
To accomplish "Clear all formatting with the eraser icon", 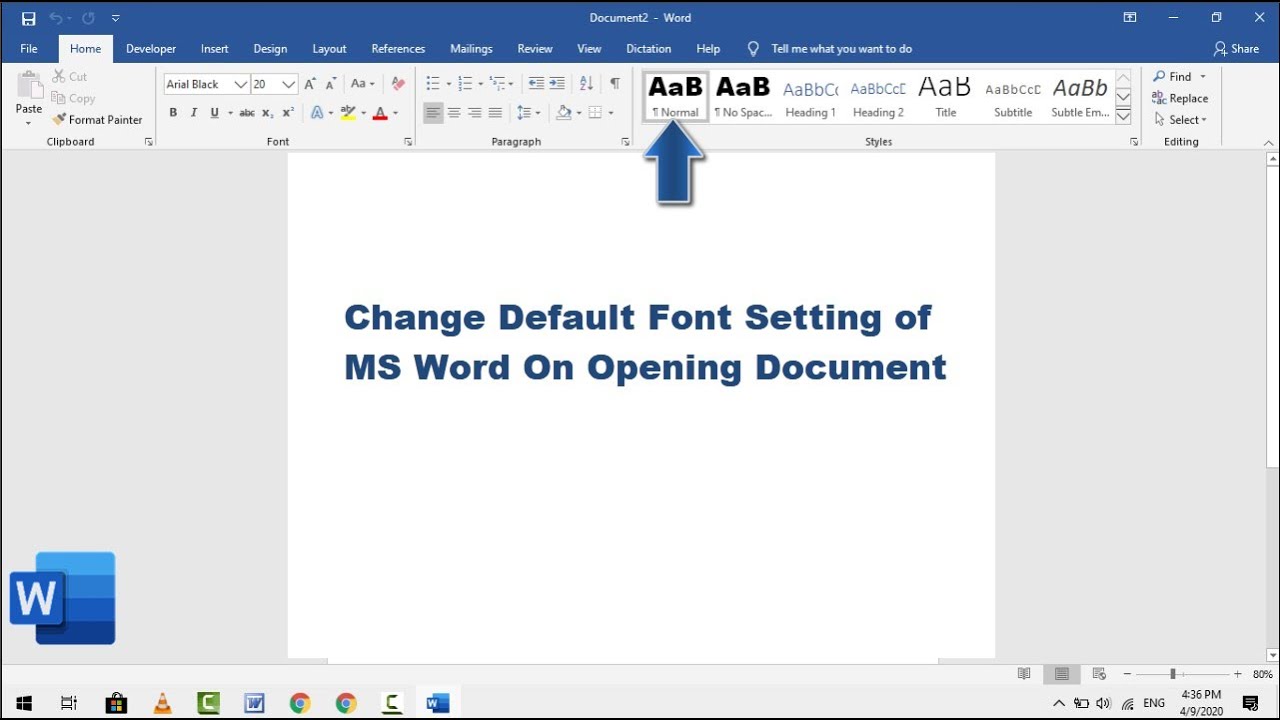I will 398,84.
